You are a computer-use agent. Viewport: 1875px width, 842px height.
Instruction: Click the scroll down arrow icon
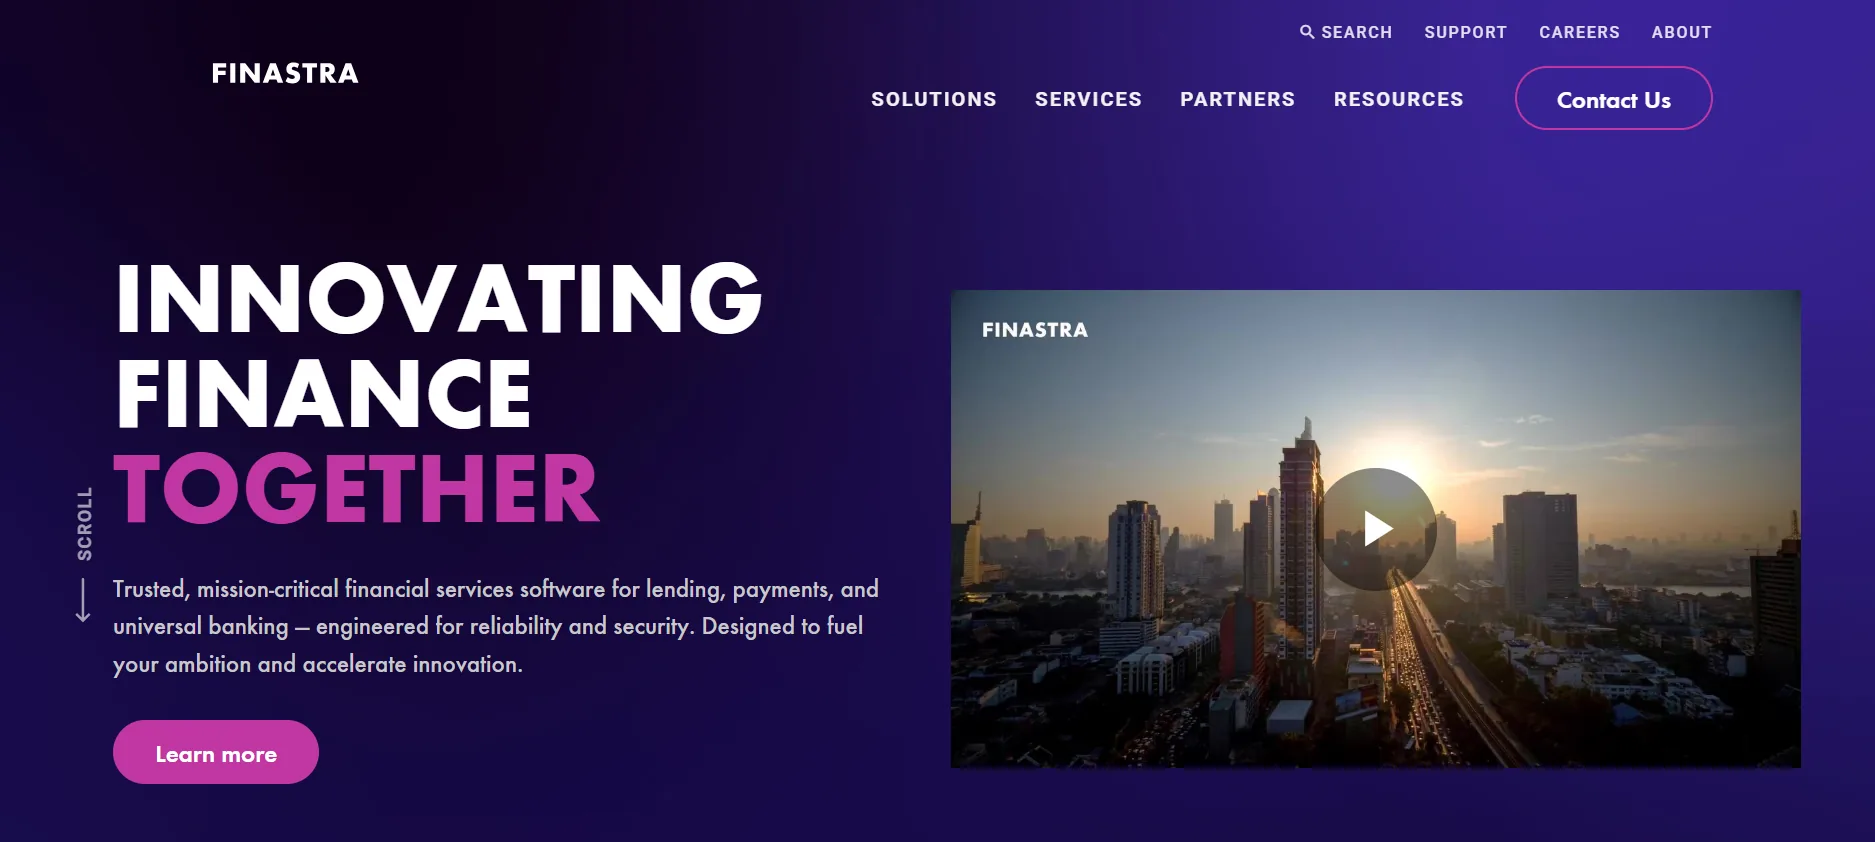pyautogui.click(x=83, y=600)
